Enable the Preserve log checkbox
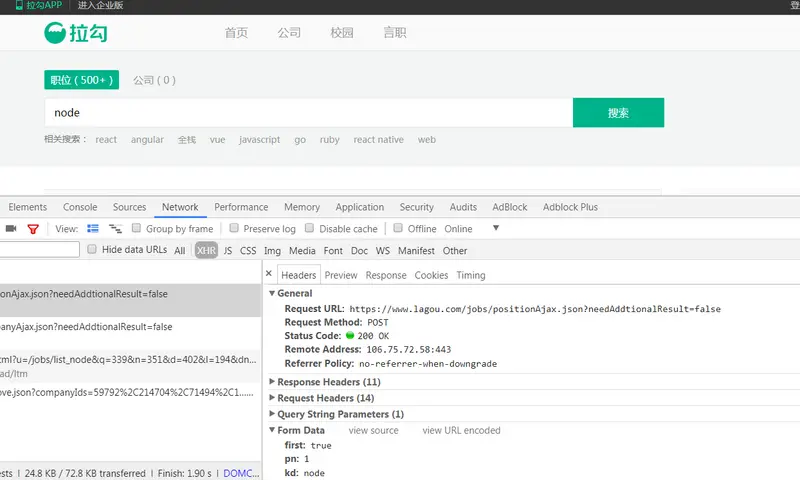800x480 pixels. [x=234, y=228]
